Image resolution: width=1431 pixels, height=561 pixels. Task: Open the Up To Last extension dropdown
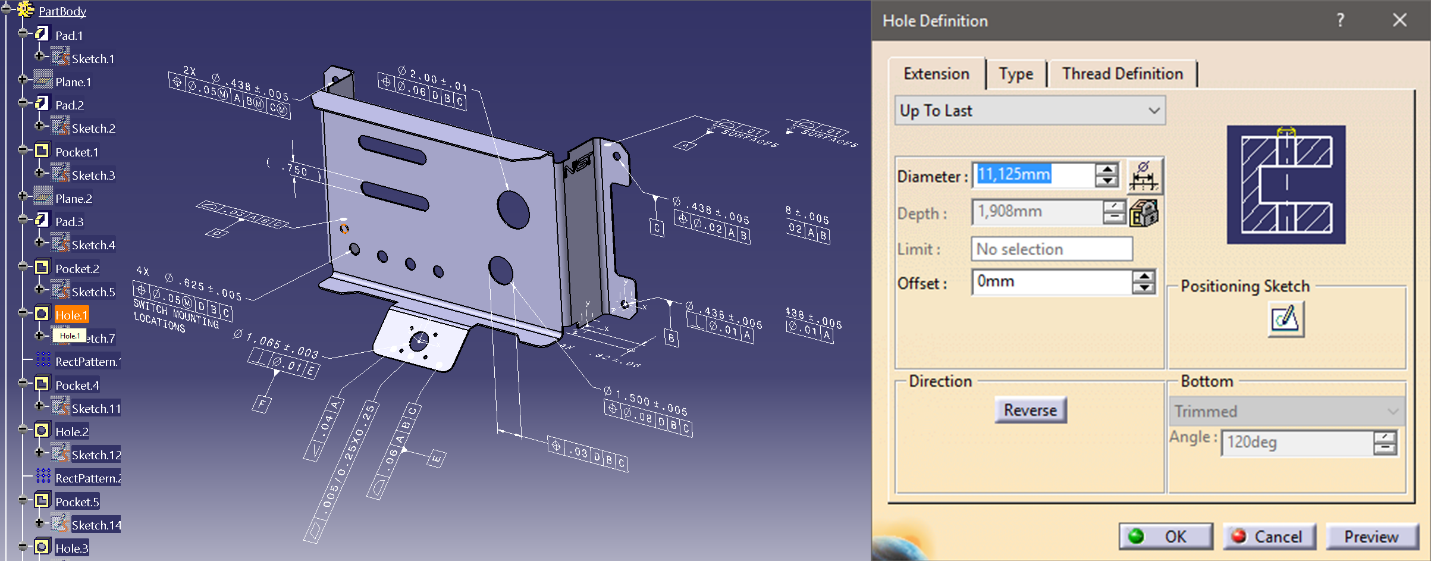[x=1030, y=110]
